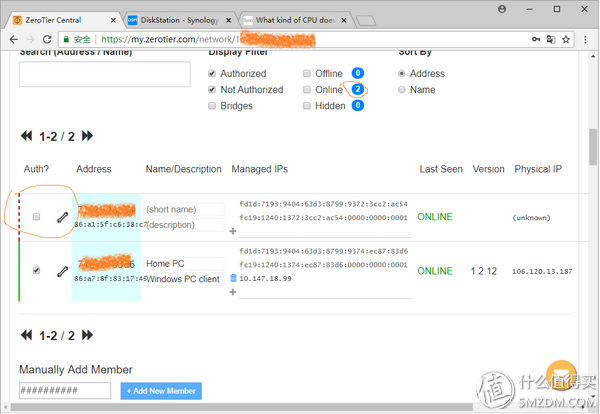Open a new browser tab

(365, 20)
